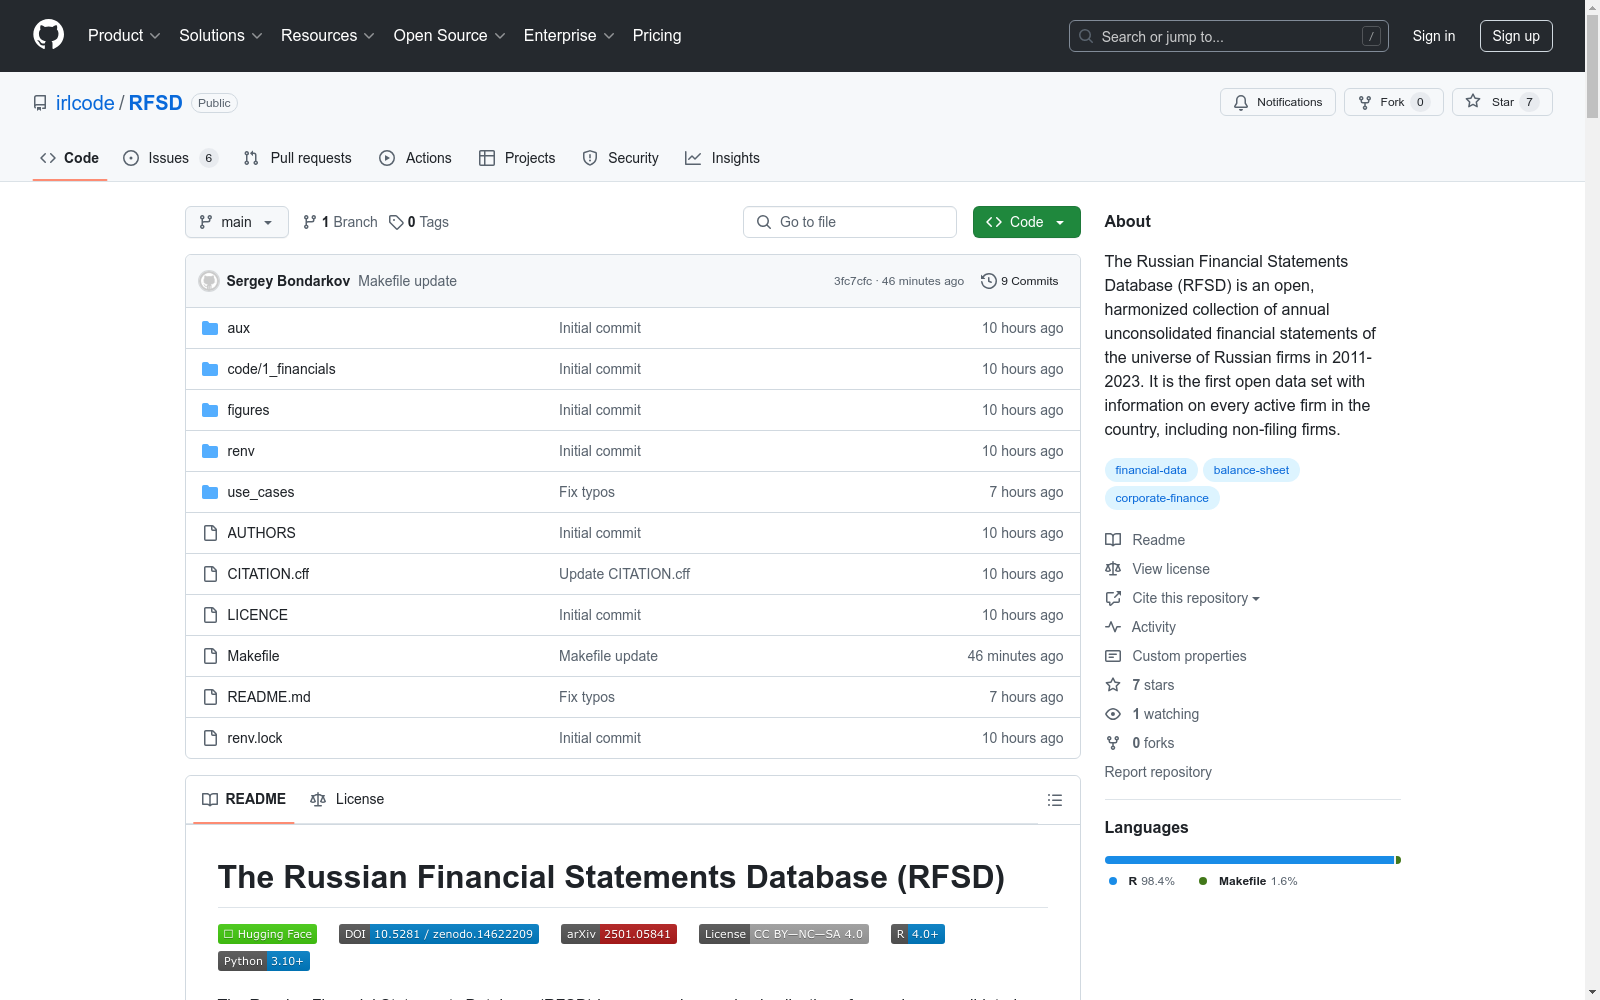
Task: Click the repository book icon near irlcode
Action: (40, 103)
